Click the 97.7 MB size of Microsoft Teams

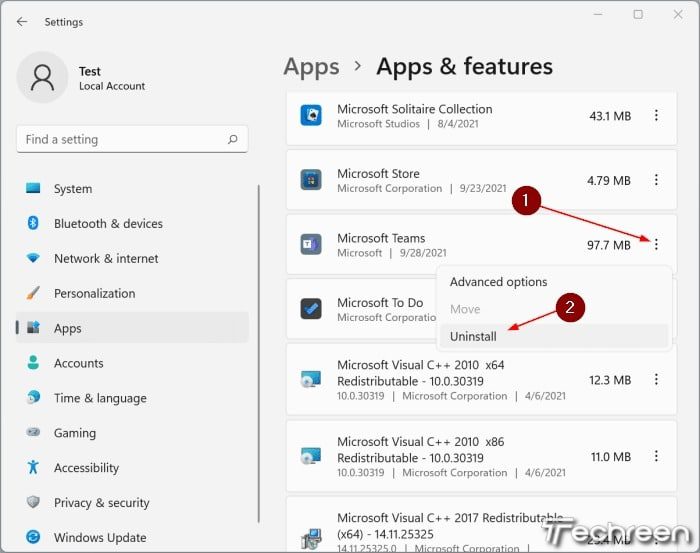609,245
